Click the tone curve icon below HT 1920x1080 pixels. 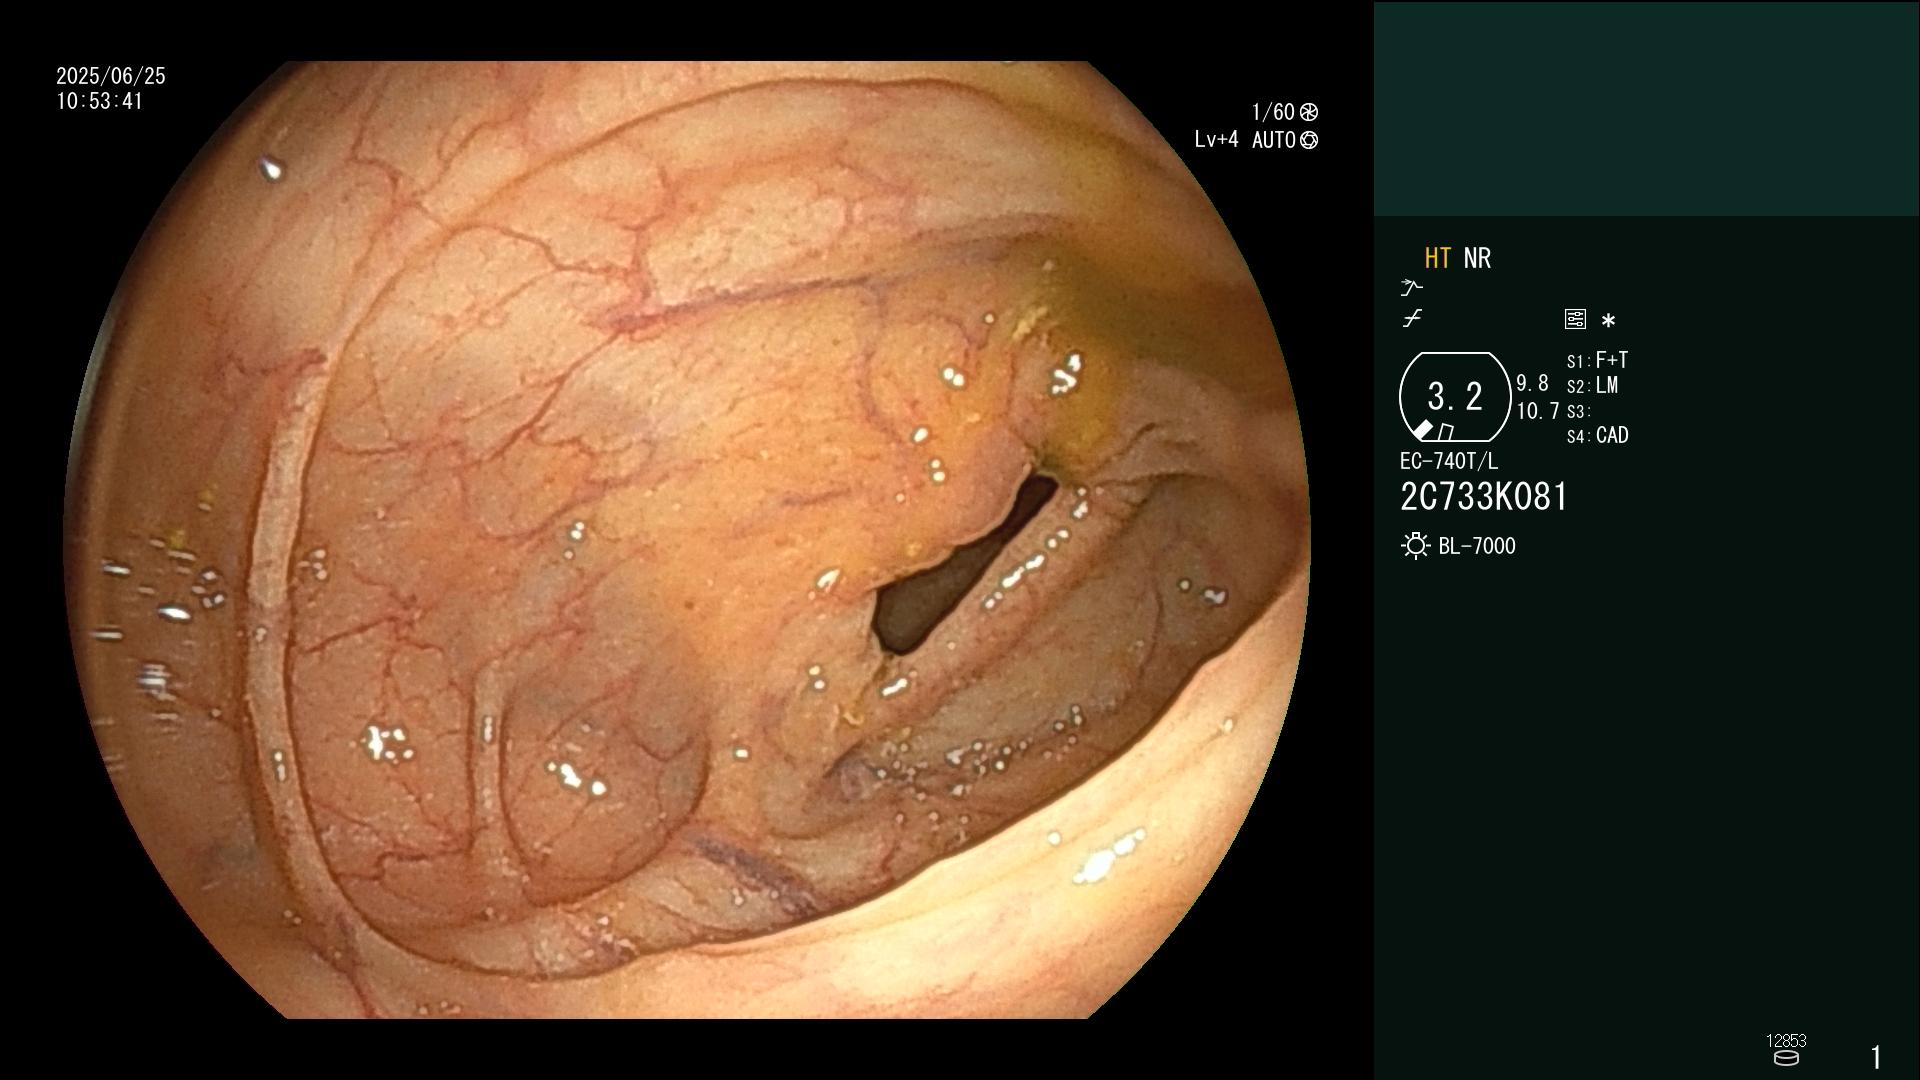click(x=1412, y=319)
